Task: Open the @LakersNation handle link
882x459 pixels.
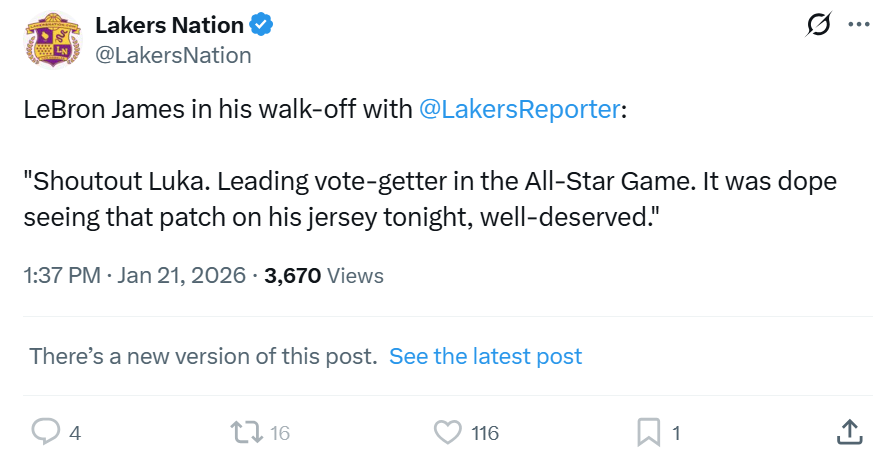Action: [x=172, y=55]
